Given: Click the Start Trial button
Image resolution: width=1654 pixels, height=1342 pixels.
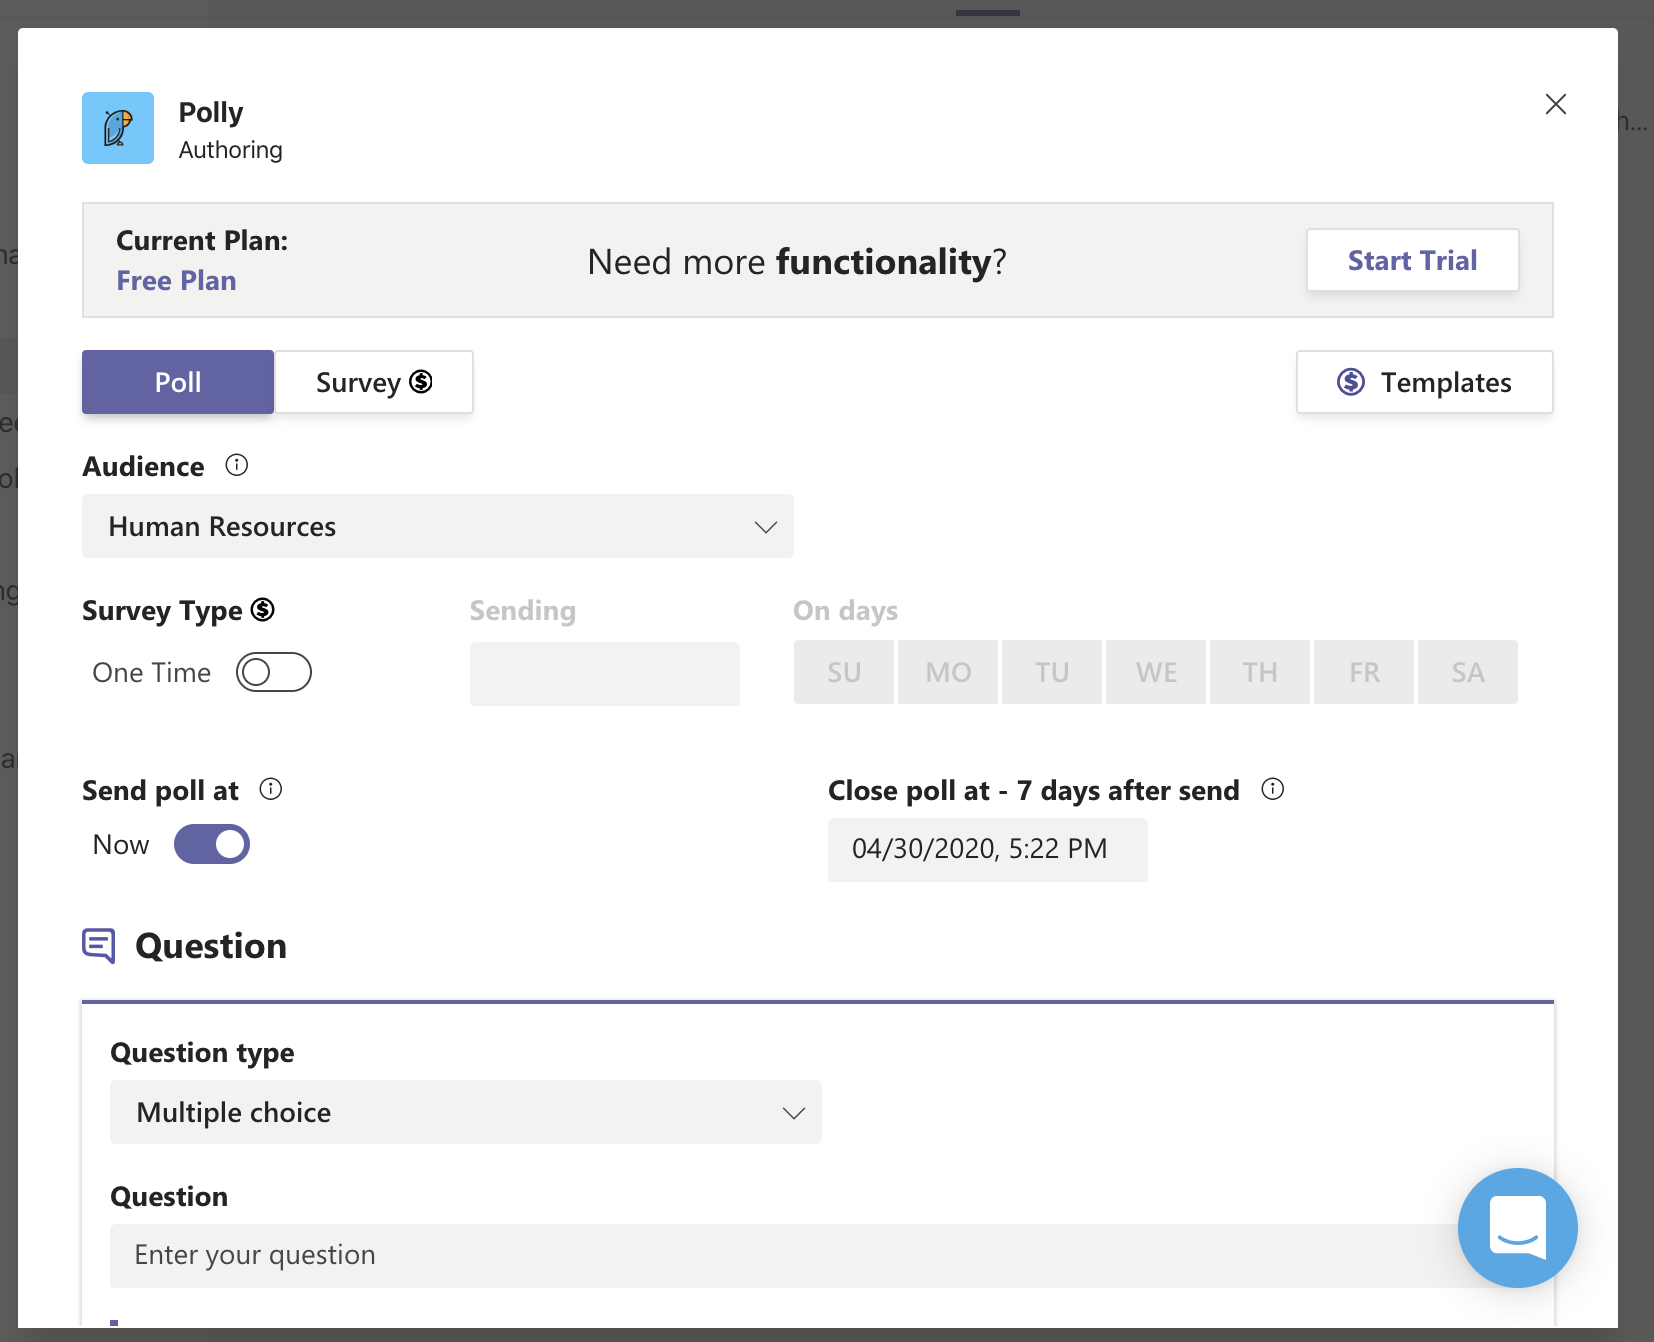Looking at the screenshot, I should coord(1412,260).
